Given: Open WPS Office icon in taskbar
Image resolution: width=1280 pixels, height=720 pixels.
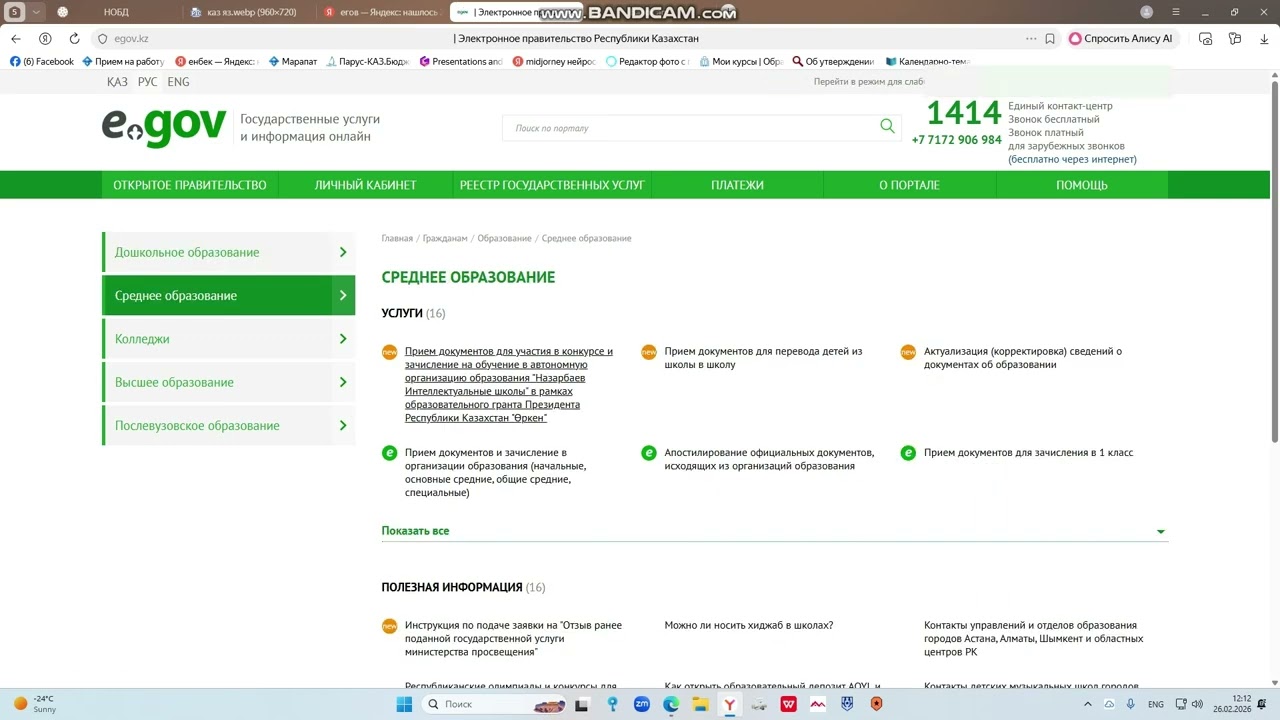Looking at the screenshot, I should tap(788, 704).
